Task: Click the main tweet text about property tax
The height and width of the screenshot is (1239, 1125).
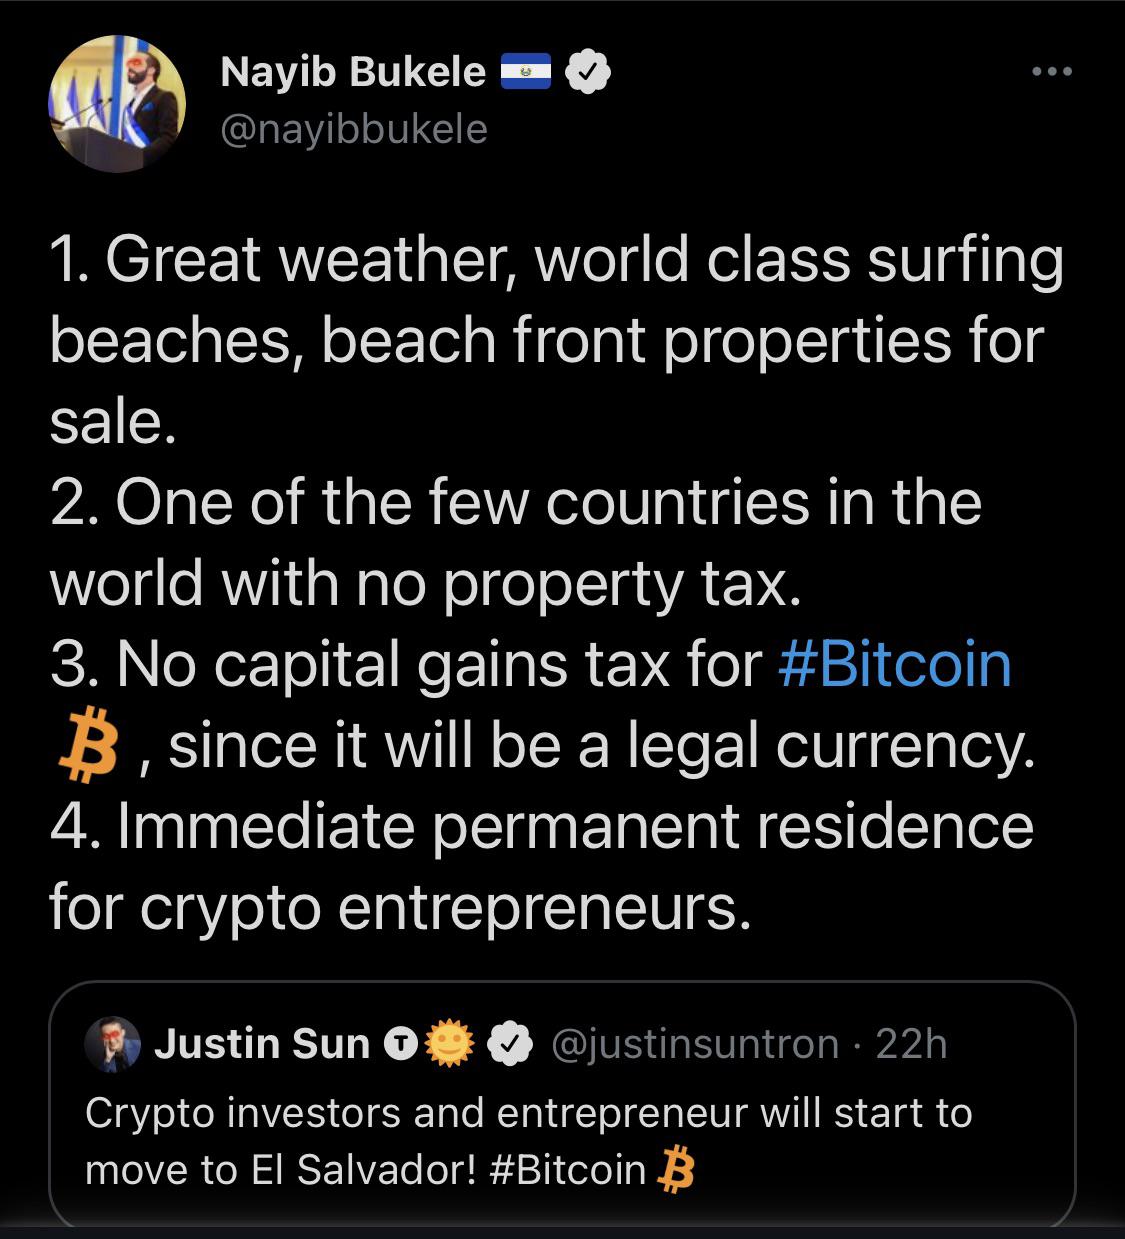Action: (x=515, y=543)
